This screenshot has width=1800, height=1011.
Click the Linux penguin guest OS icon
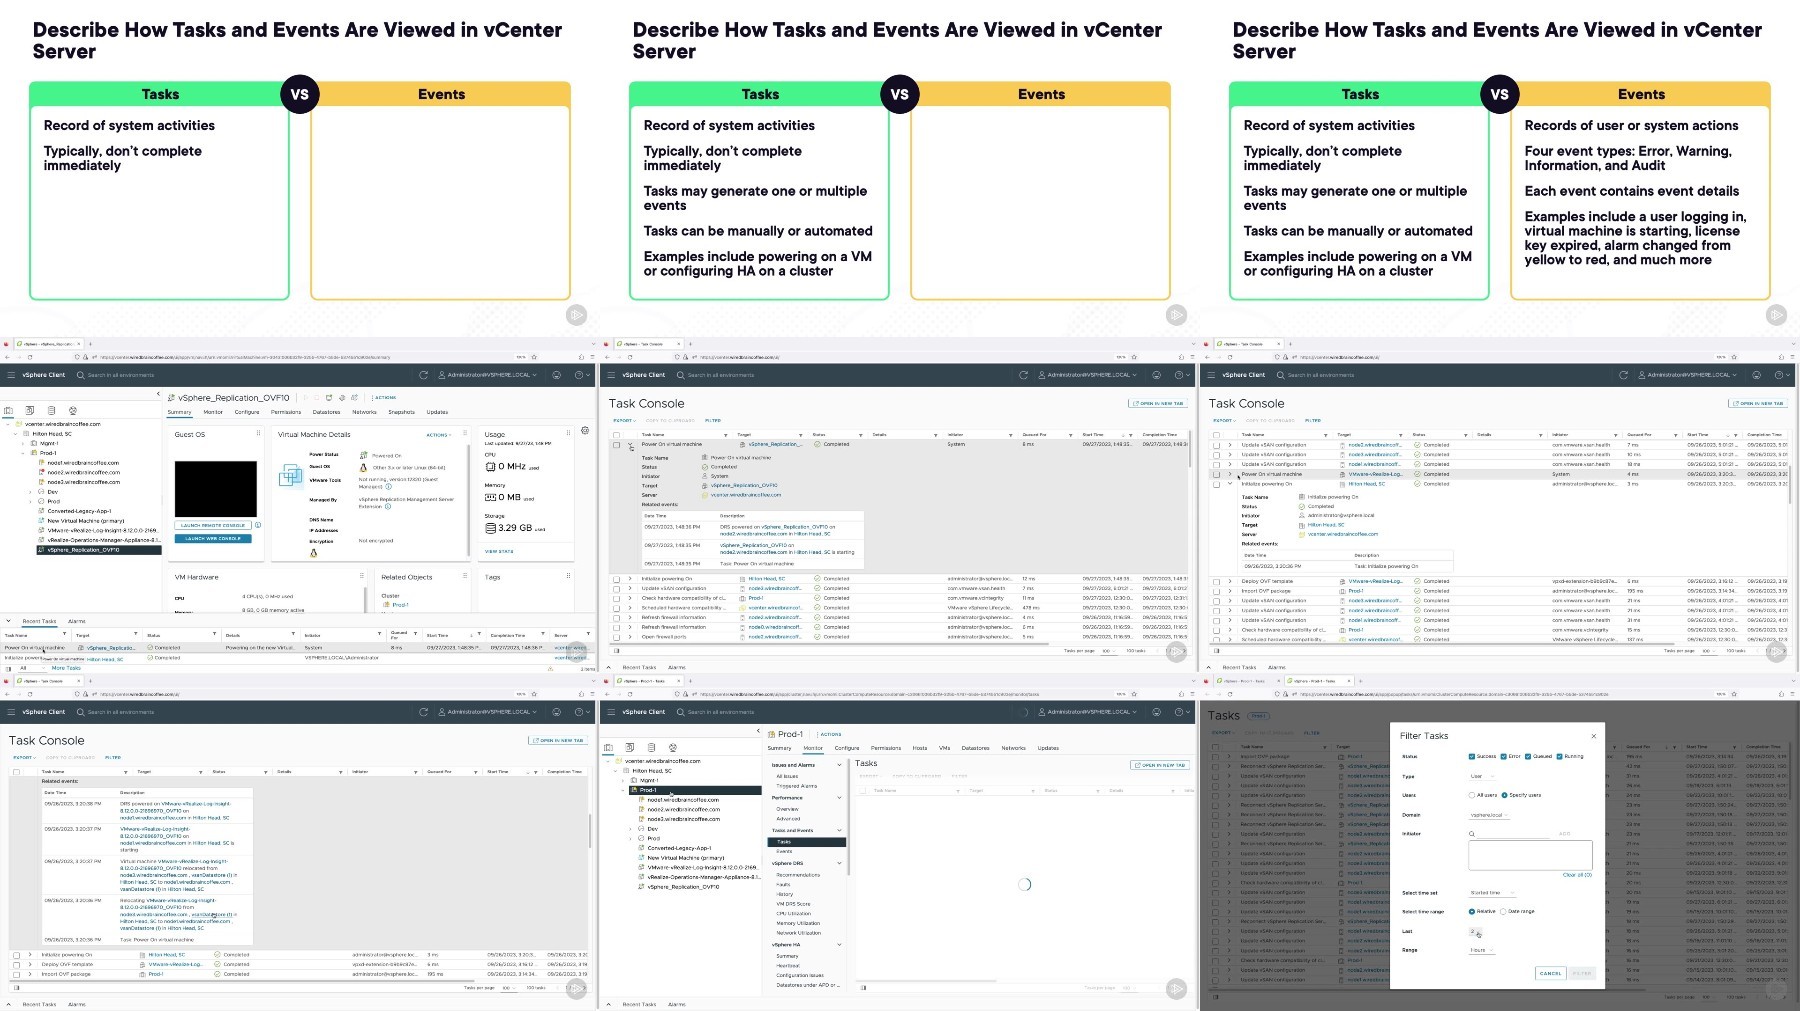[363, 467]
